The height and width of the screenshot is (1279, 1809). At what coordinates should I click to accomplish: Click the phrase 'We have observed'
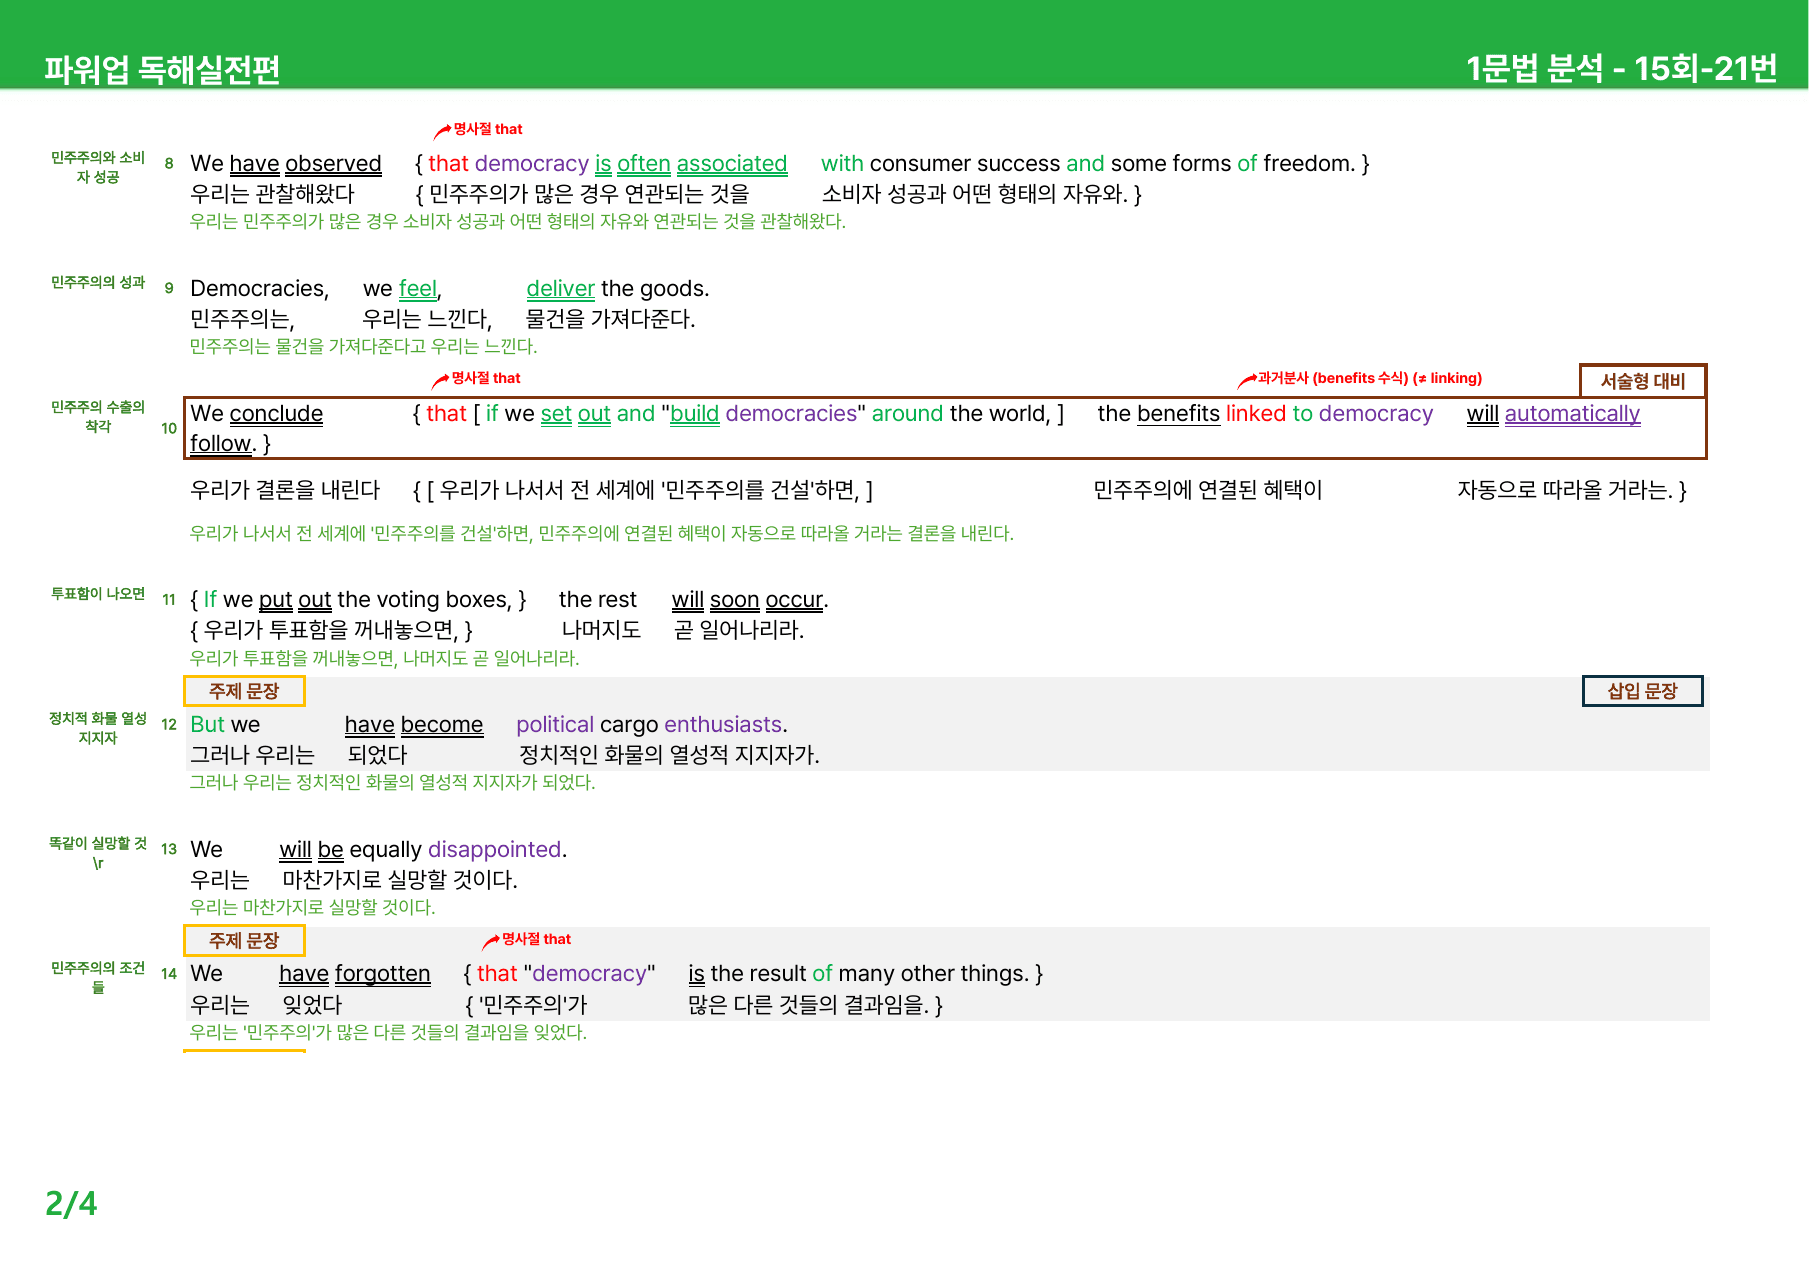pyautogui.click(x=286, y=164)
